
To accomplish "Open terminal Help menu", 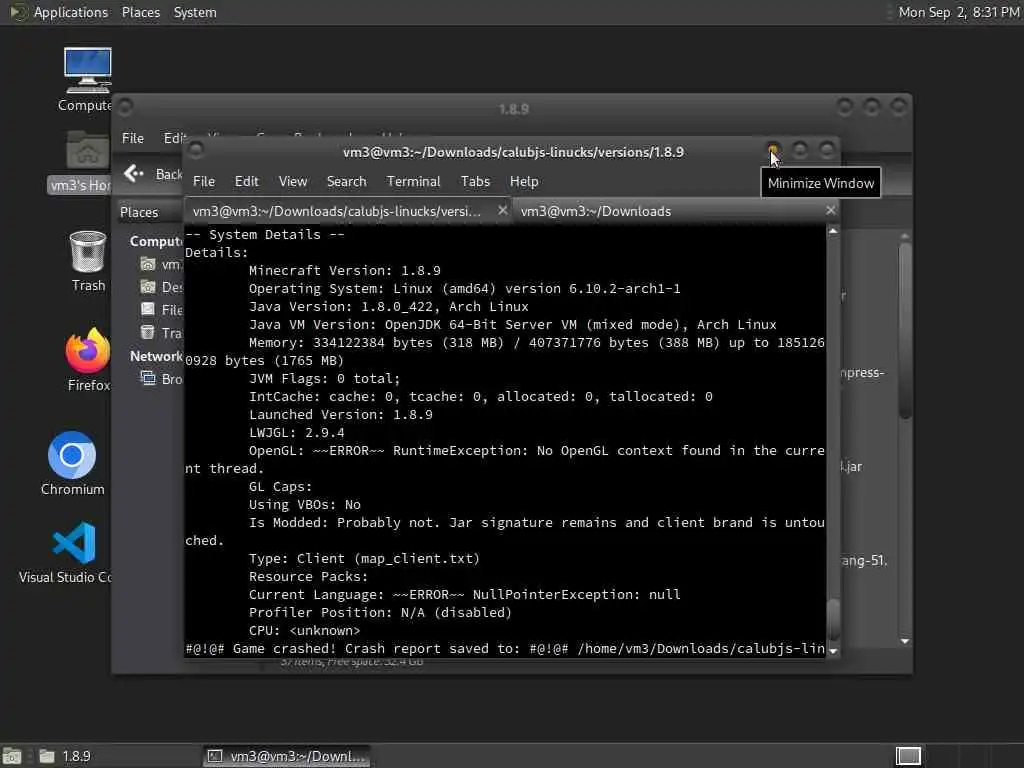I will [x=524, y=182].
